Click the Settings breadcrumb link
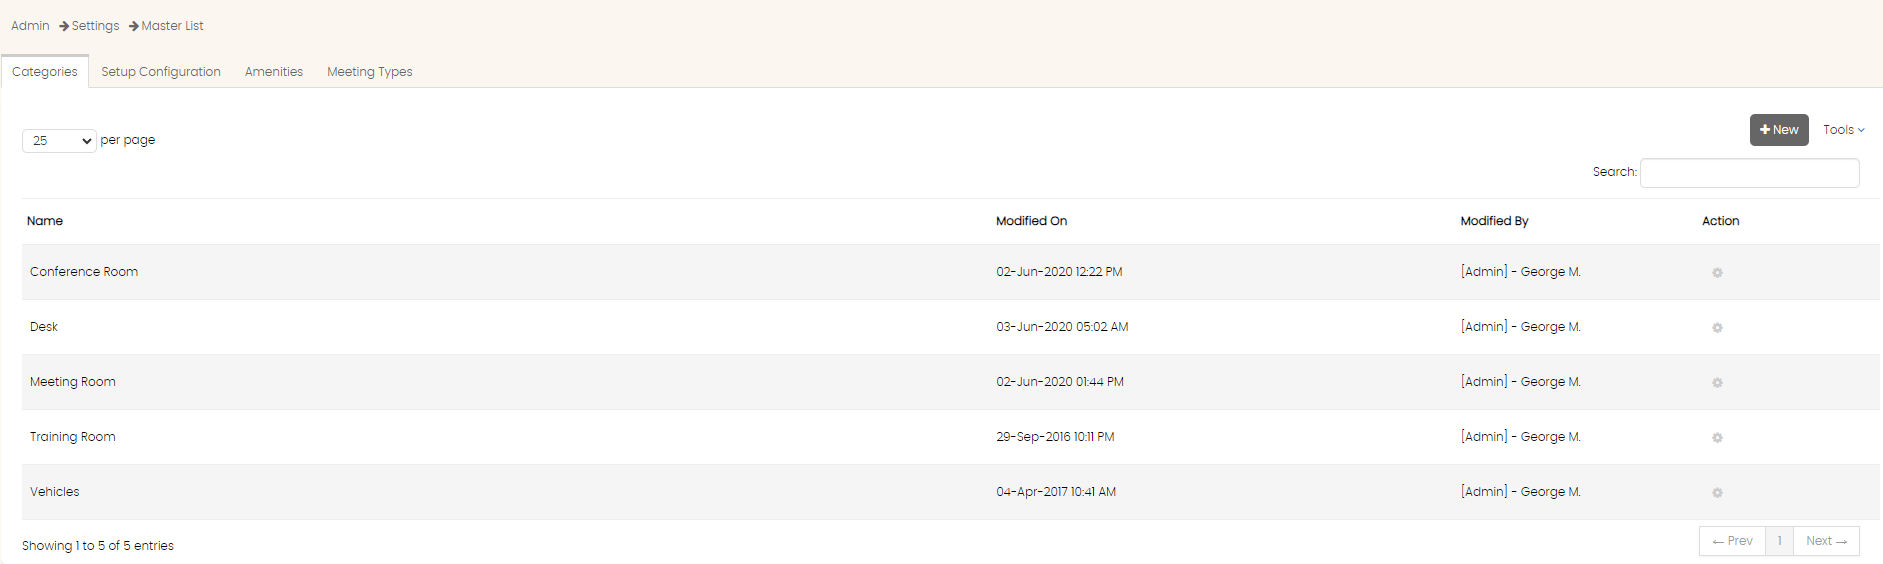The width and height of the screenshot is (1883, 564). click(95, 26)
